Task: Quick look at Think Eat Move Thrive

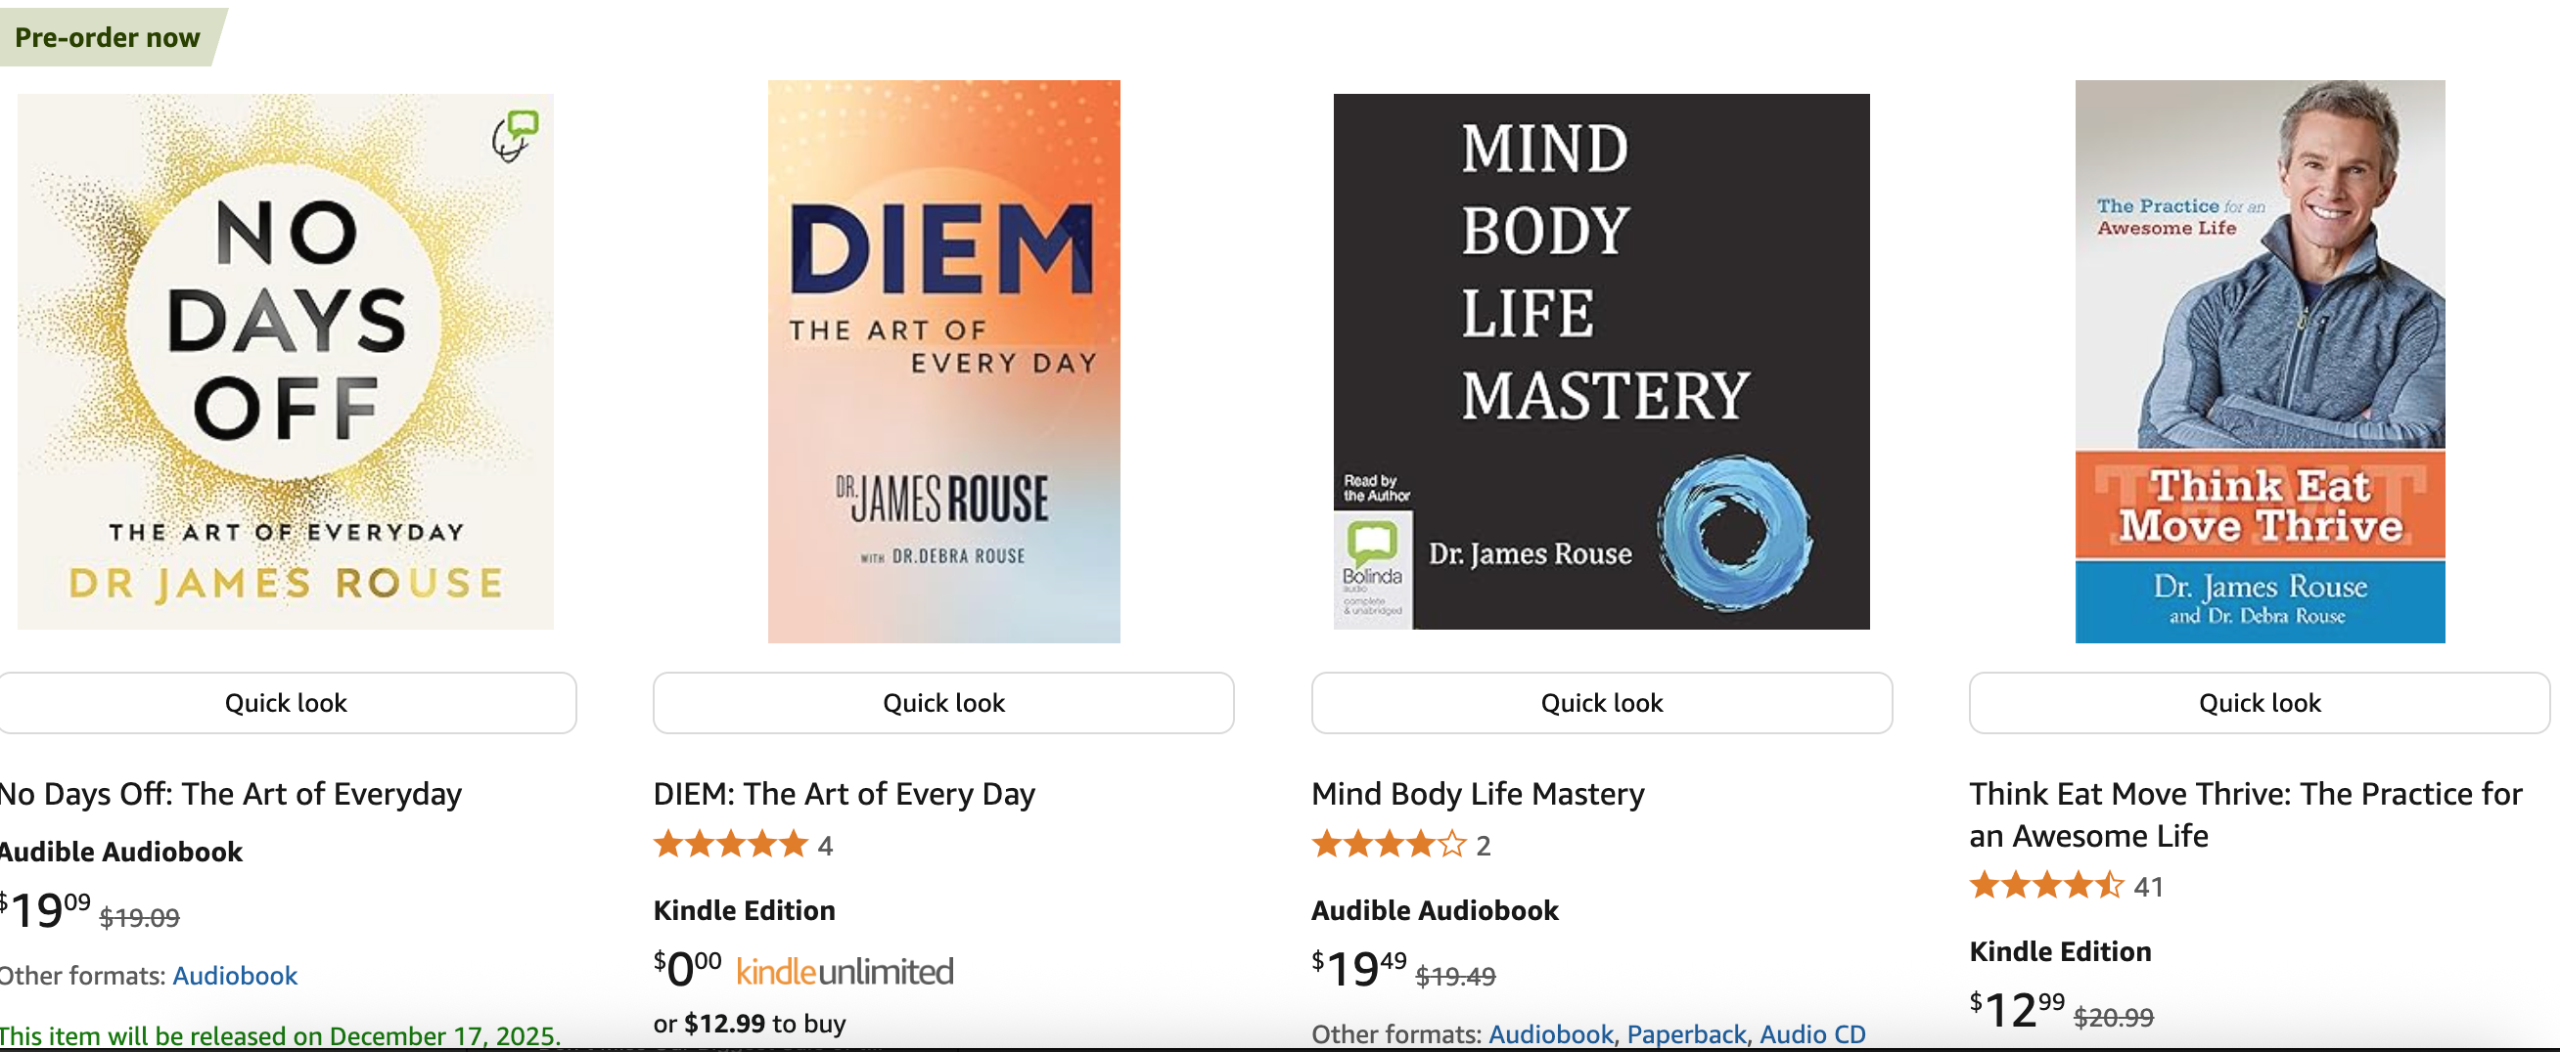Action: tap(2260, 703)
